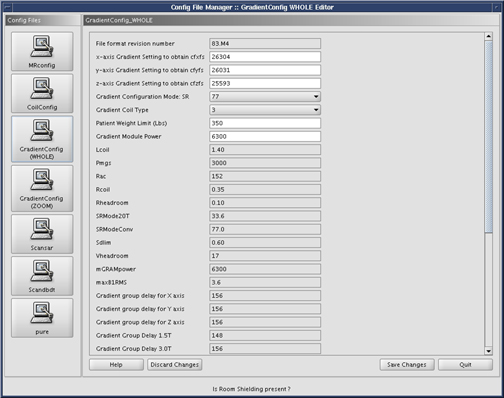Open the MRconfig file icon

click(x=42, y=51)
